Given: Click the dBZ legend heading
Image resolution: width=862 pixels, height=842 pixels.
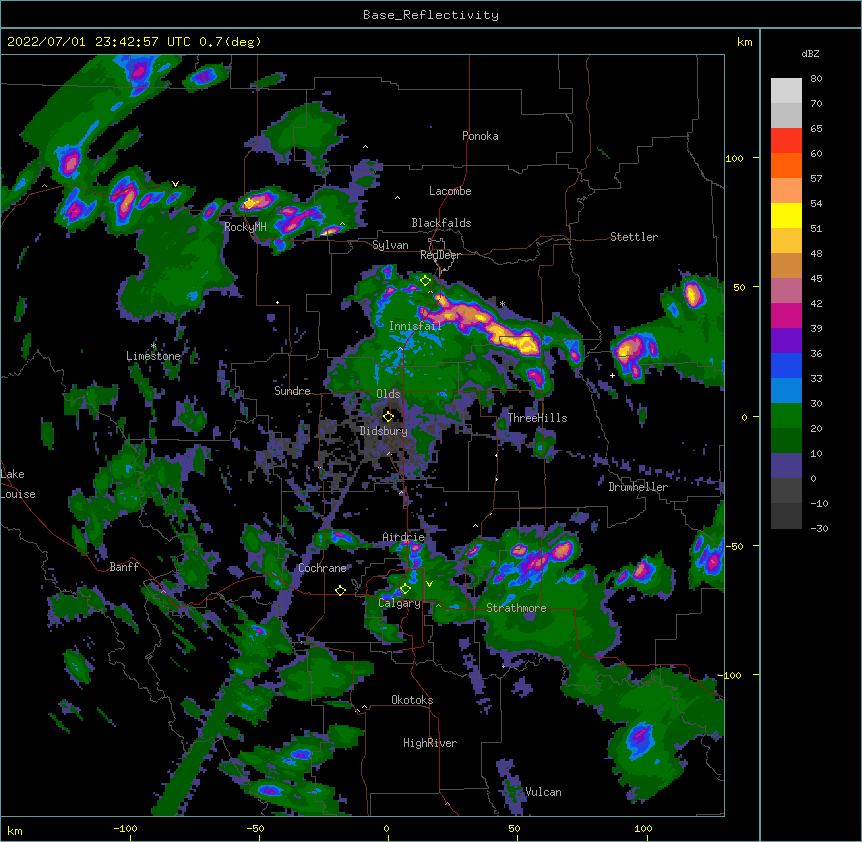Looking at the screenshot, I should pos(810,53).
